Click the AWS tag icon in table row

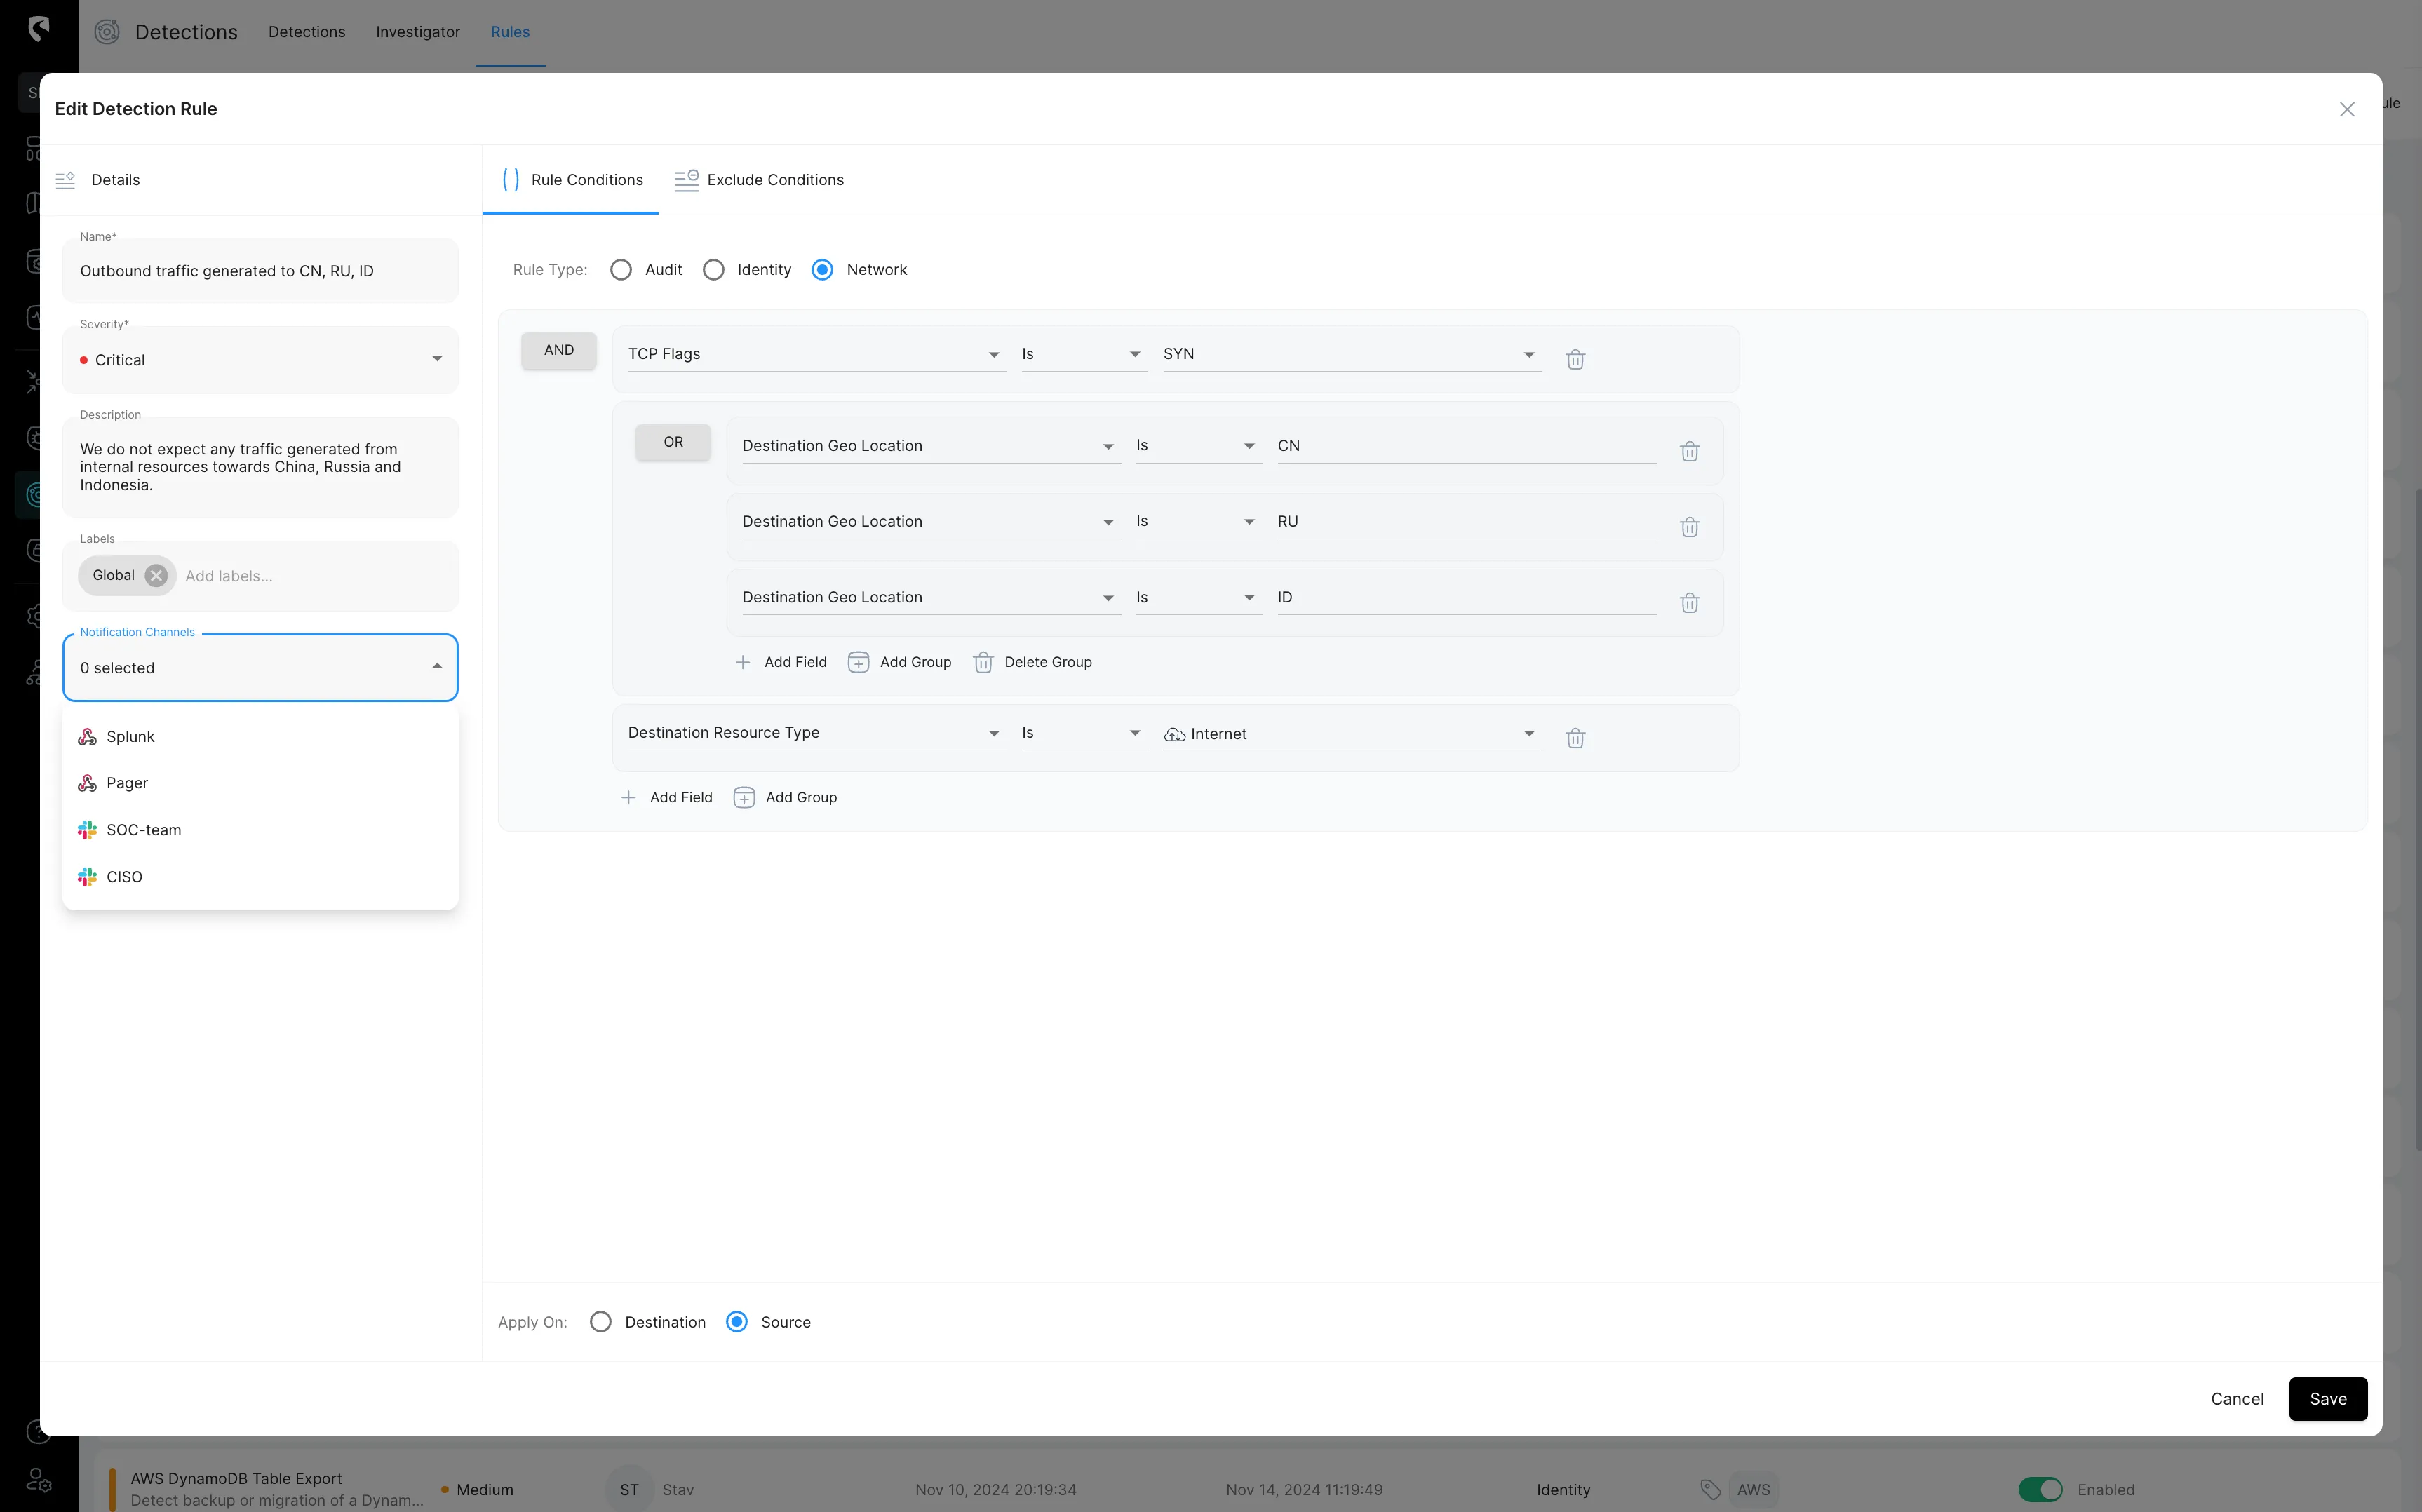pyautogui.click(x=1710, y=1489)
